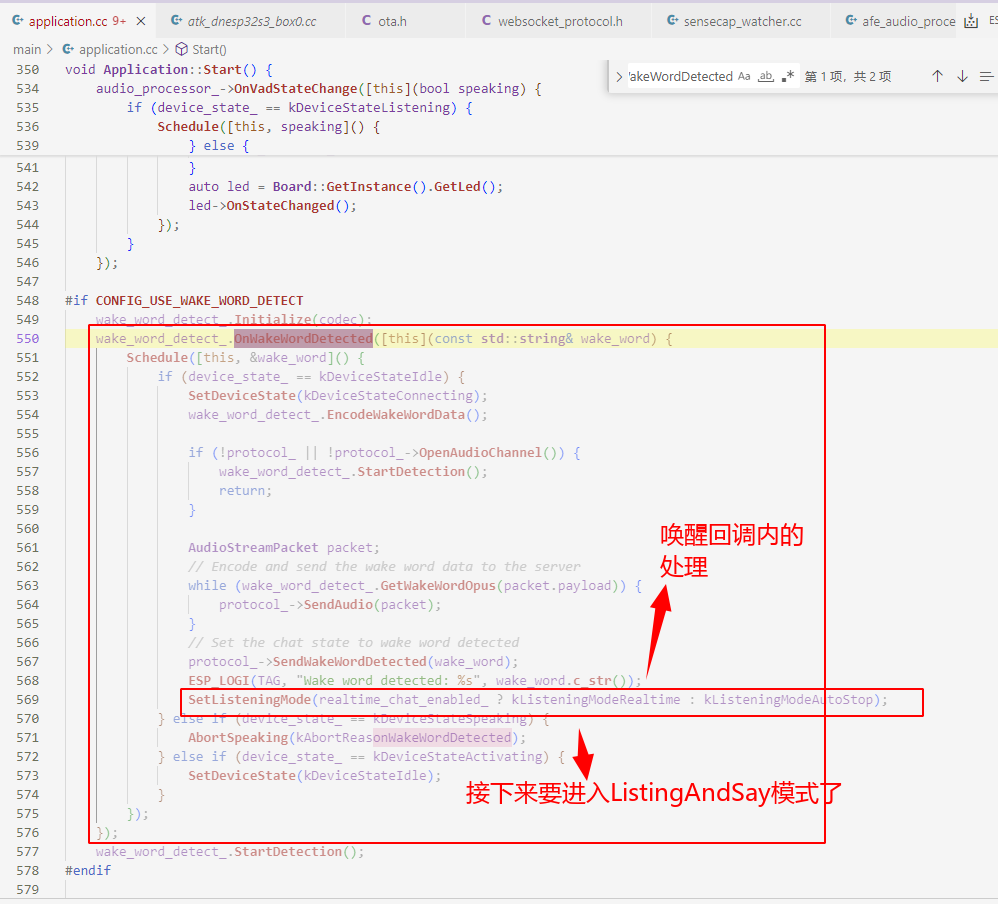Click the download-style icon in the editor title bar
The width and height of the screenshot is (998, 904).
[x=971, y=21]
